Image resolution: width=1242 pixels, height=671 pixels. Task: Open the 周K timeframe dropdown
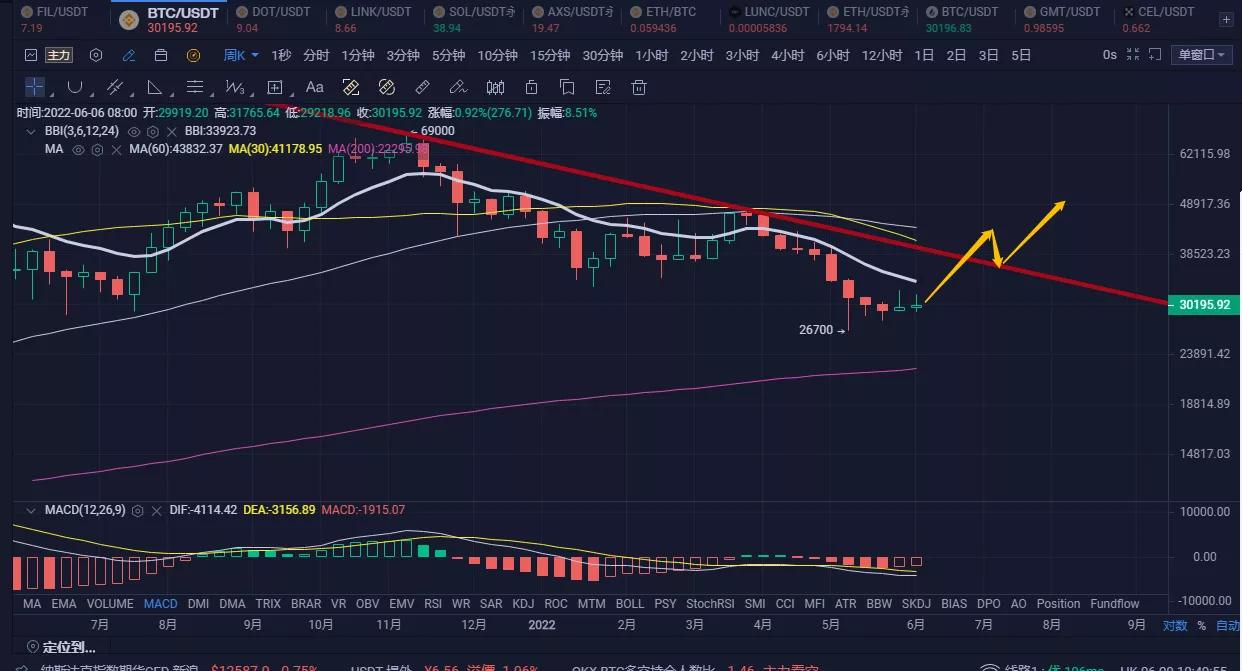[238, 55]
